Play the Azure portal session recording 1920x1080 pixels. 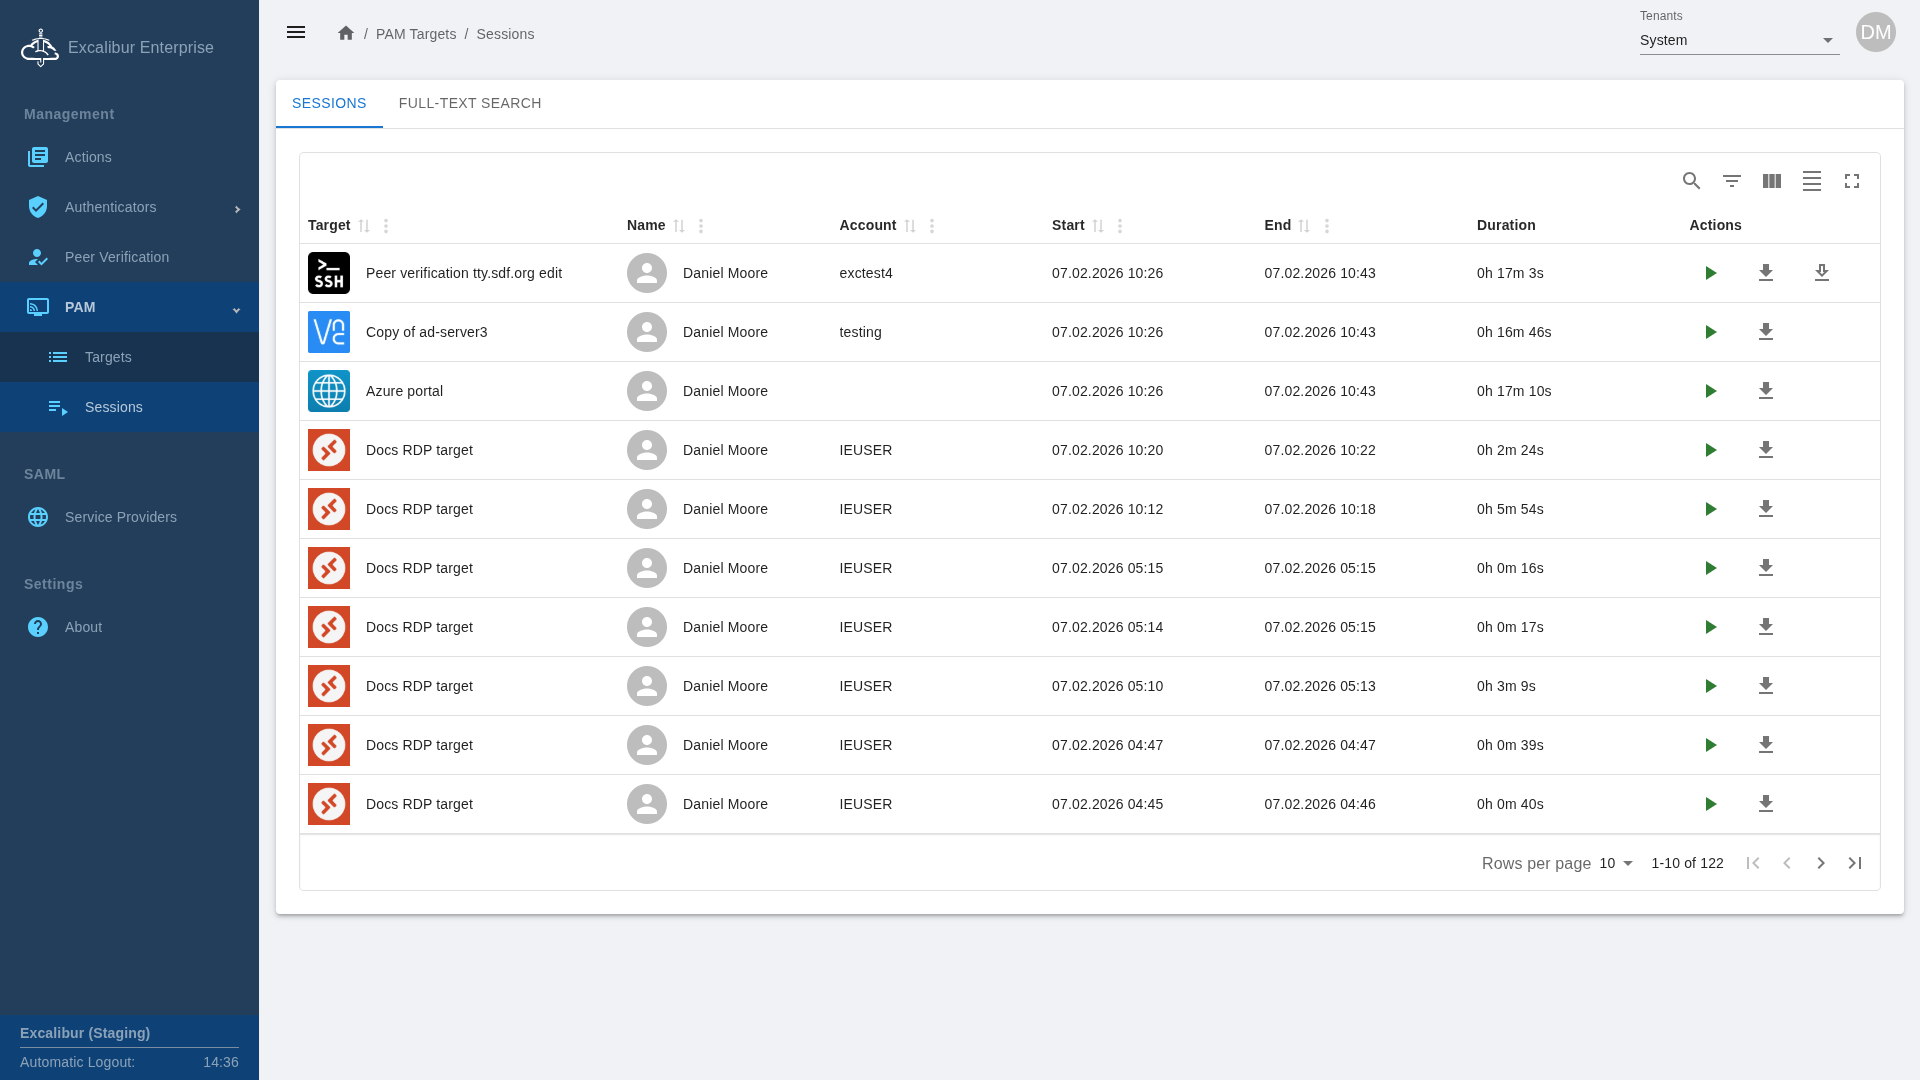click(1710, 391)
